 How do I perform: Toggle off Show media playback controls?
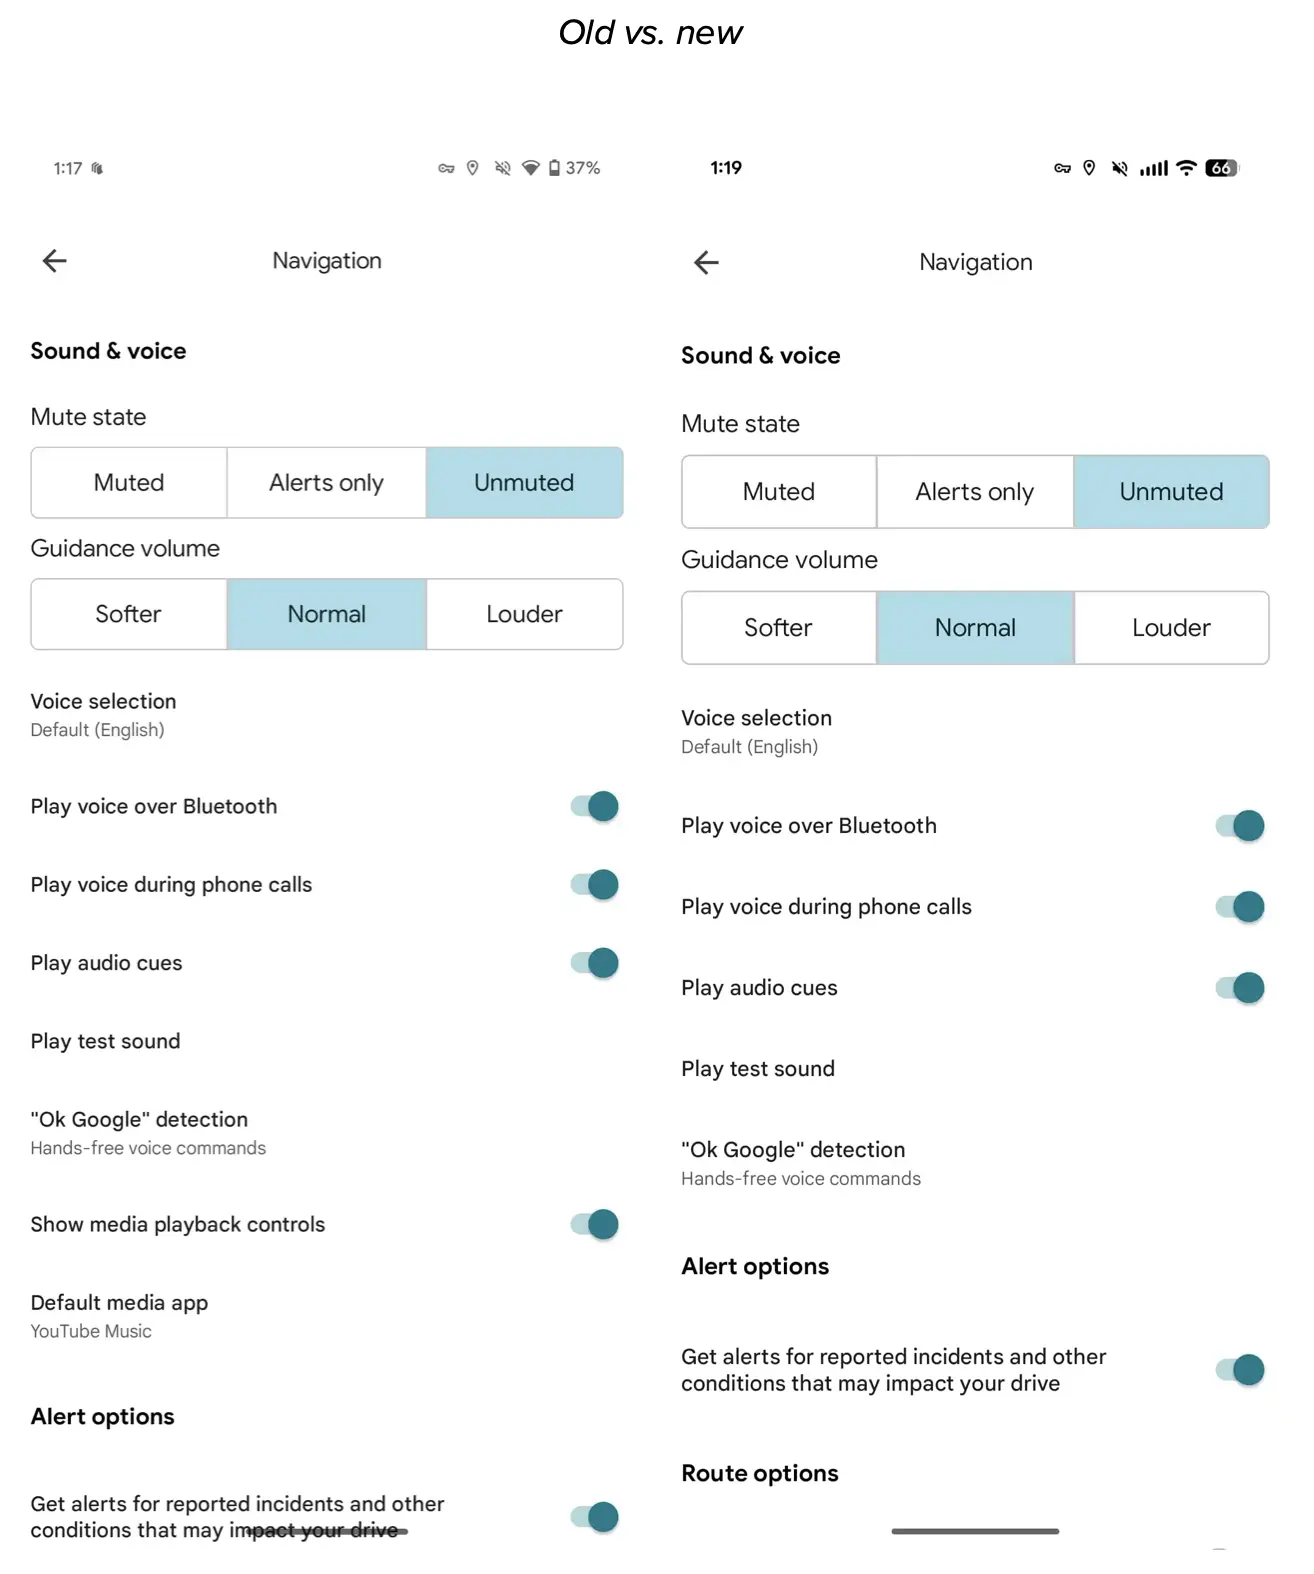click(599, 1224)
